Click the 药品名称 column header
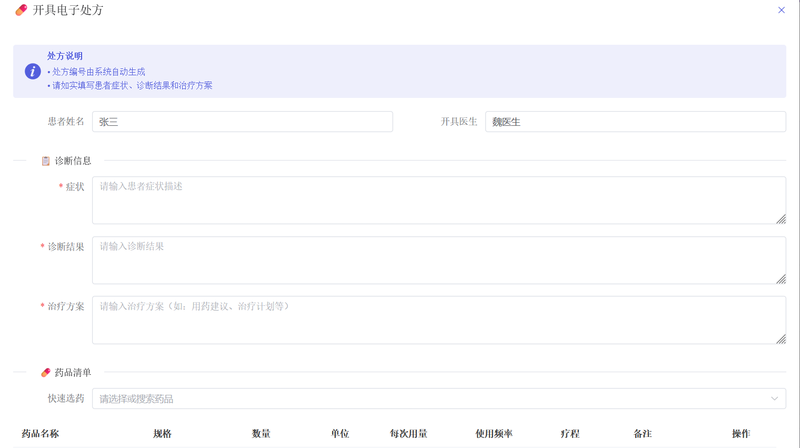 coord(40,434)
